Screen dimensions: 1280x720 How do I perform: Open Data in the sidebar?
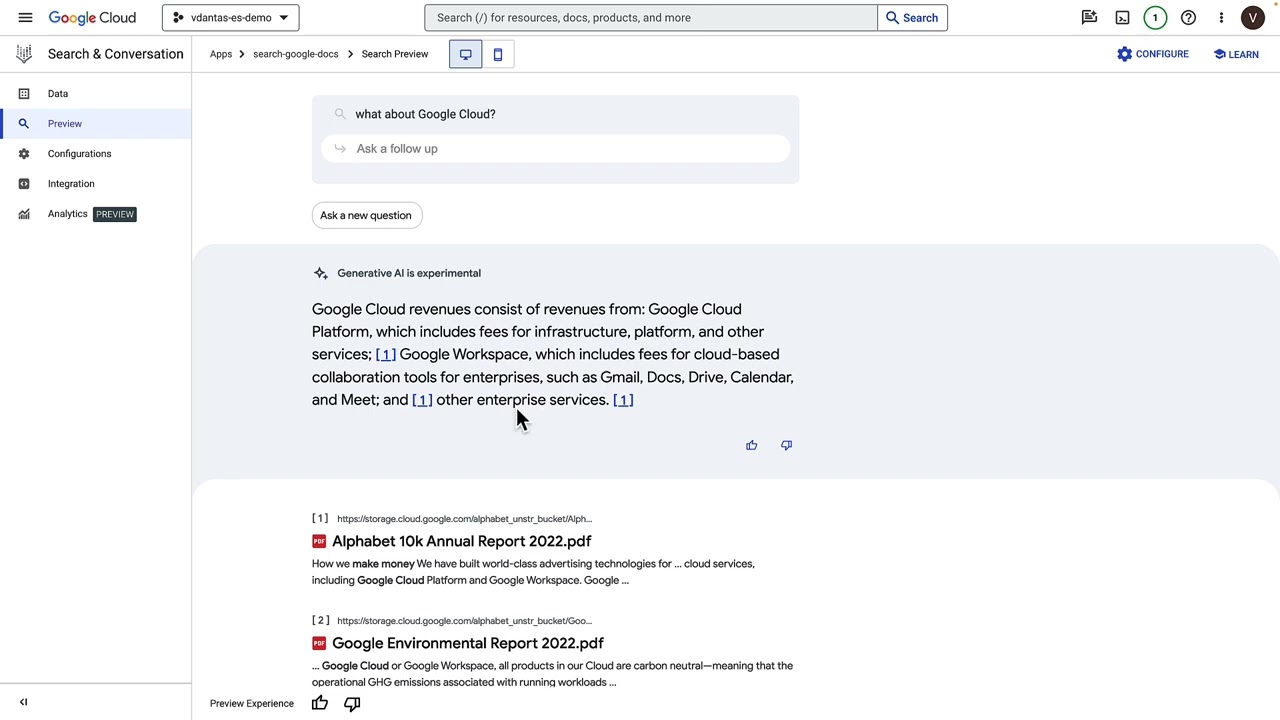point(58,93)
